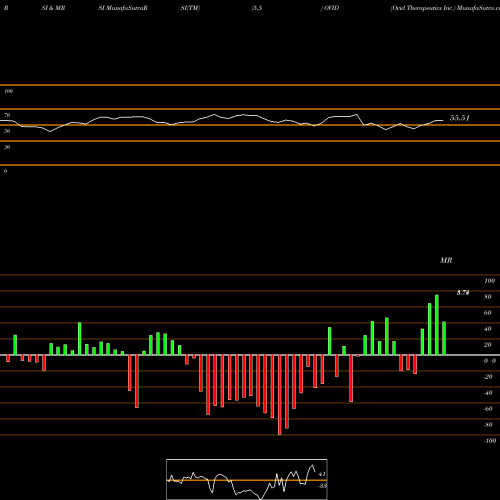
Task: Click the 20 label on MR axis
Action: tap(488, 345)
